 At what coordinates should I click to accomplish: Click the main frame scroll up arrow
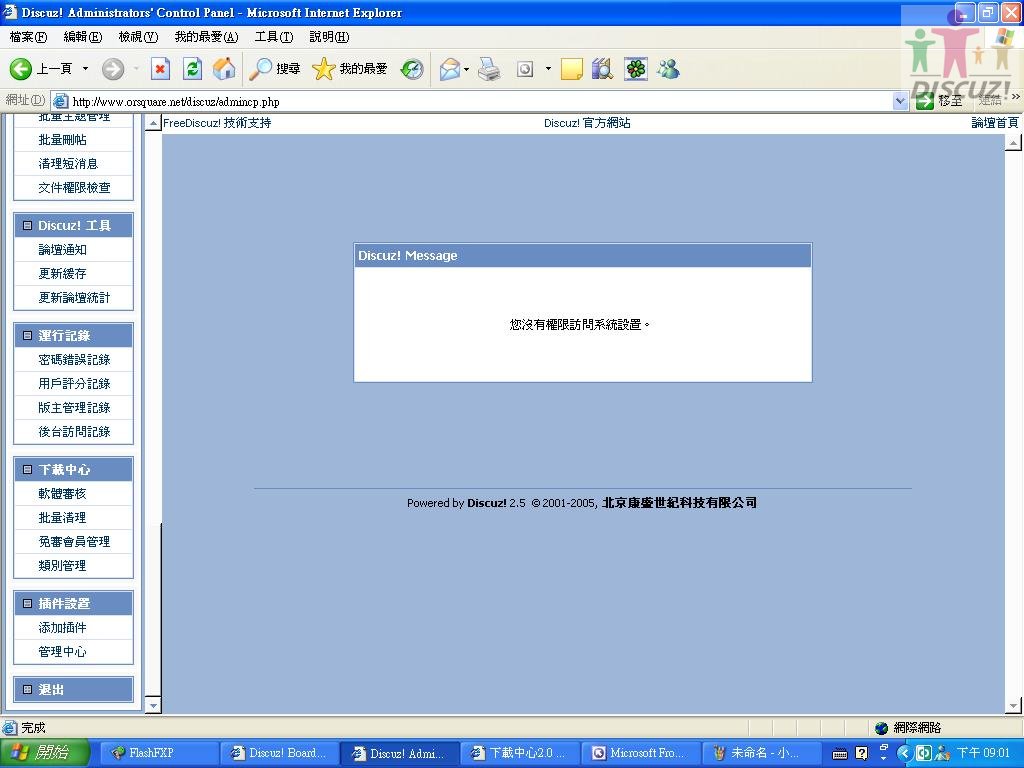[1013, 142]
